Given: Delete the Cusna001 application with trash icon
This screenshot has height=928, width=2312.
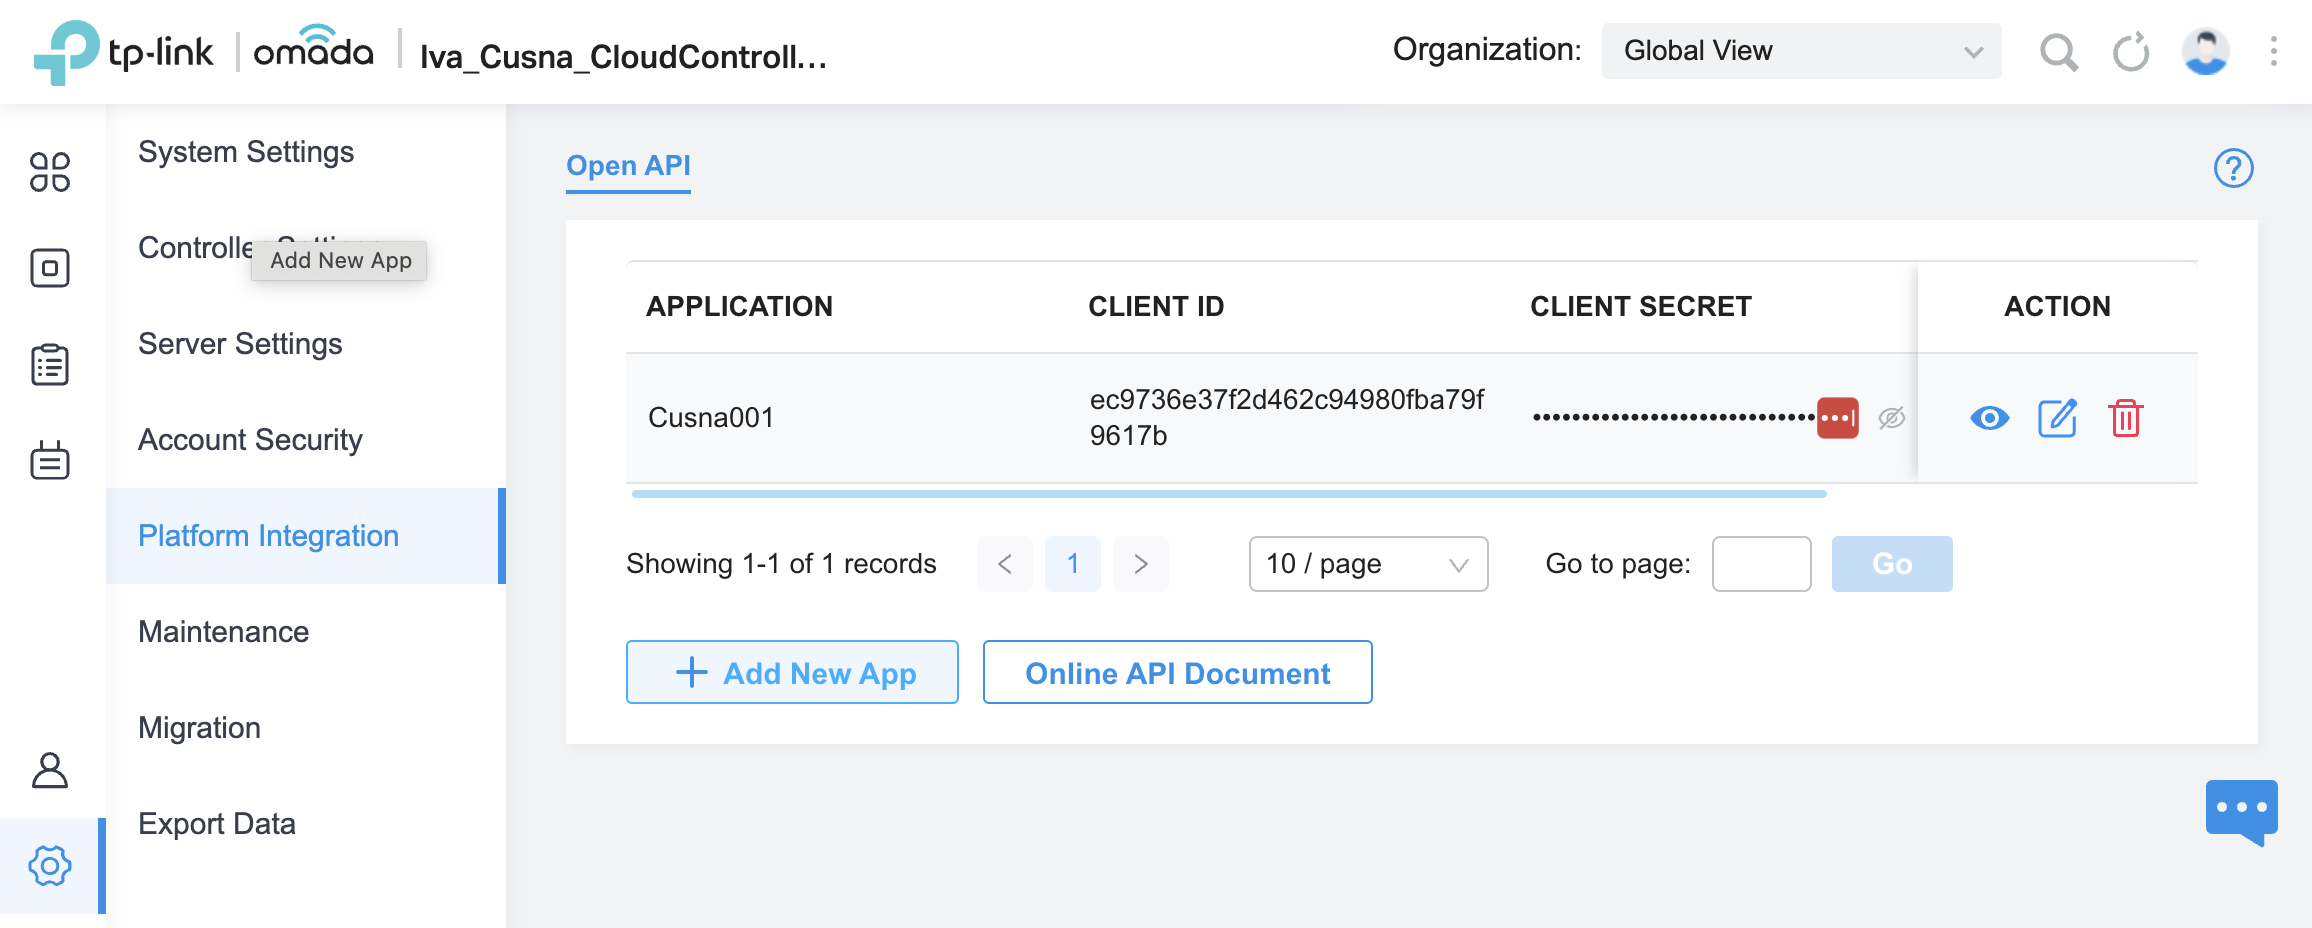Looking at the screenshot, I should [x=2125, y=418].
